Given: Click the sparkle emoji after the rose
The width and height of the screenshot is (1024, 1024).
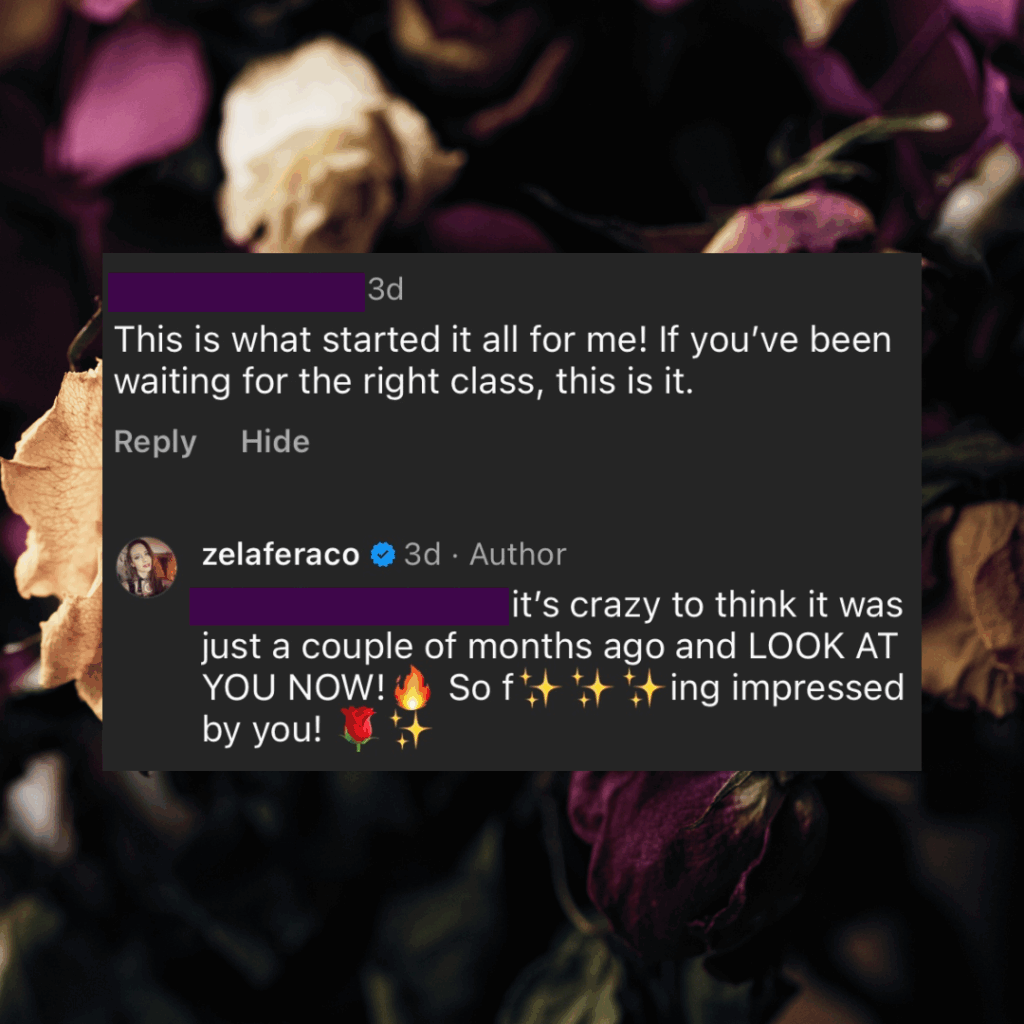Looking at the screenshot, I should (410, 729).
